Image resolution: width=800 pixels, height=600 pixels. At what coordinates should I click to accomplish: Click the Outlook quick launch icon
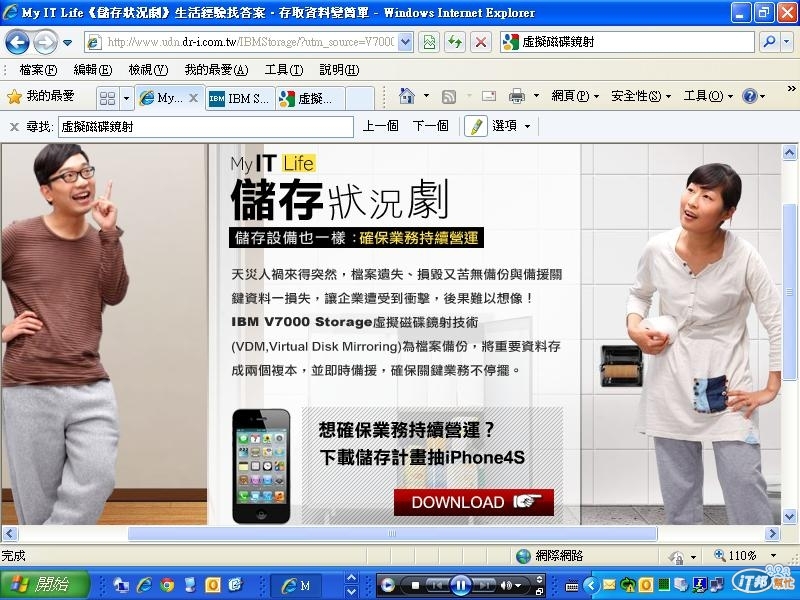coord(212,585)
